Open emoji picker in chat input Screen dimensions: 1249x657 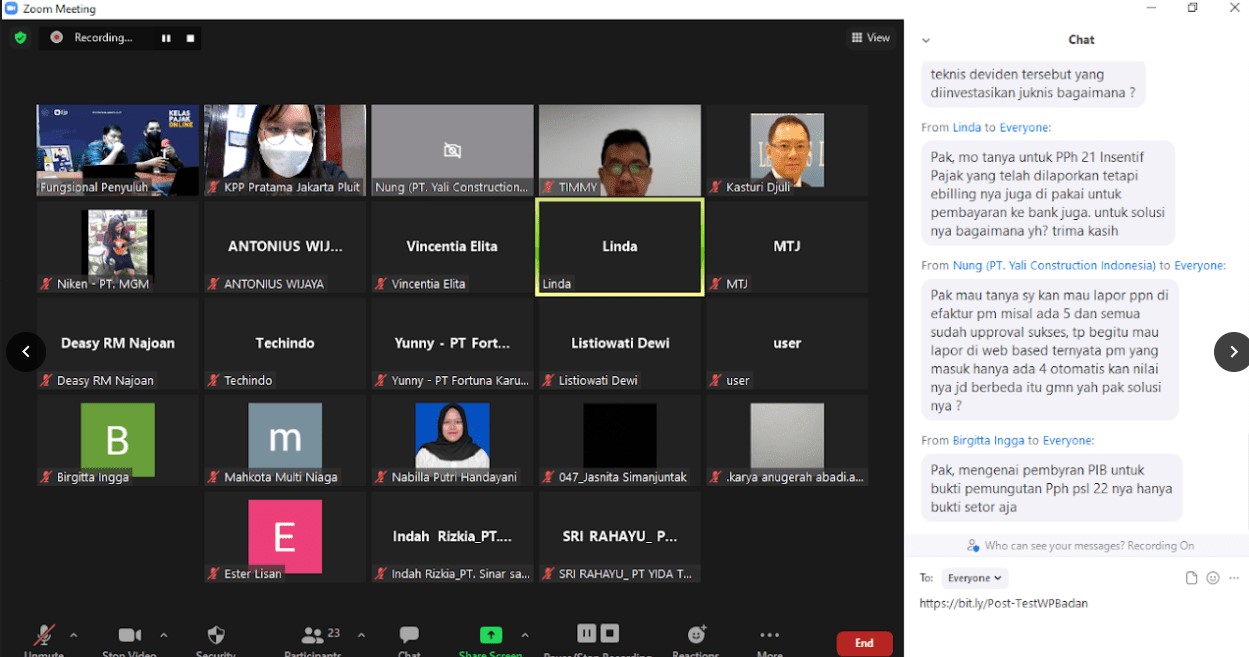1213,578
